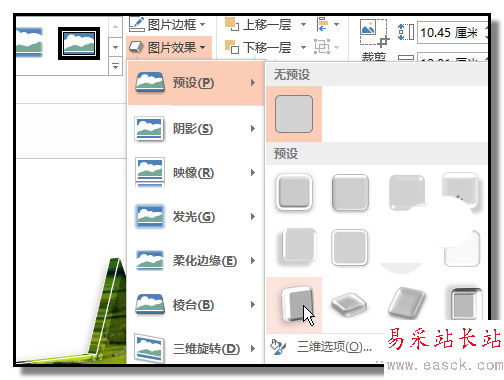Image resolution: width=504 pixels, height=380 pixels.
Task: Choose first preset in first row
Action: tap(294, 192)
